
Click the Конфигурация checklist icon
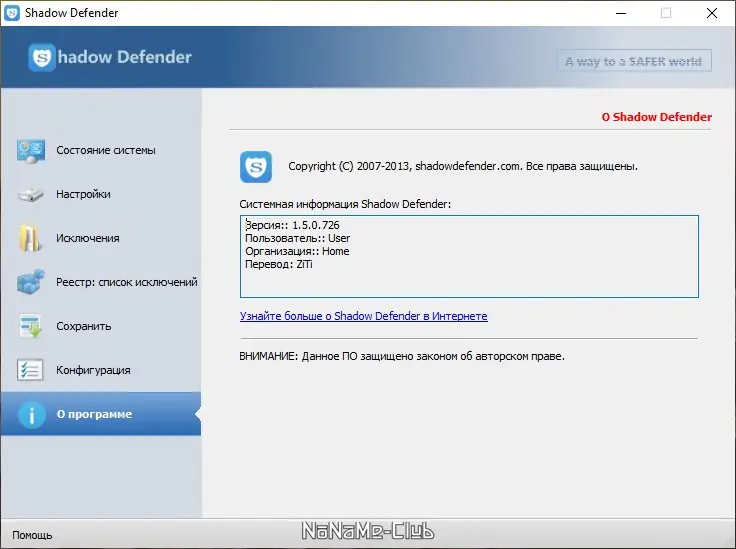point(30,370)
